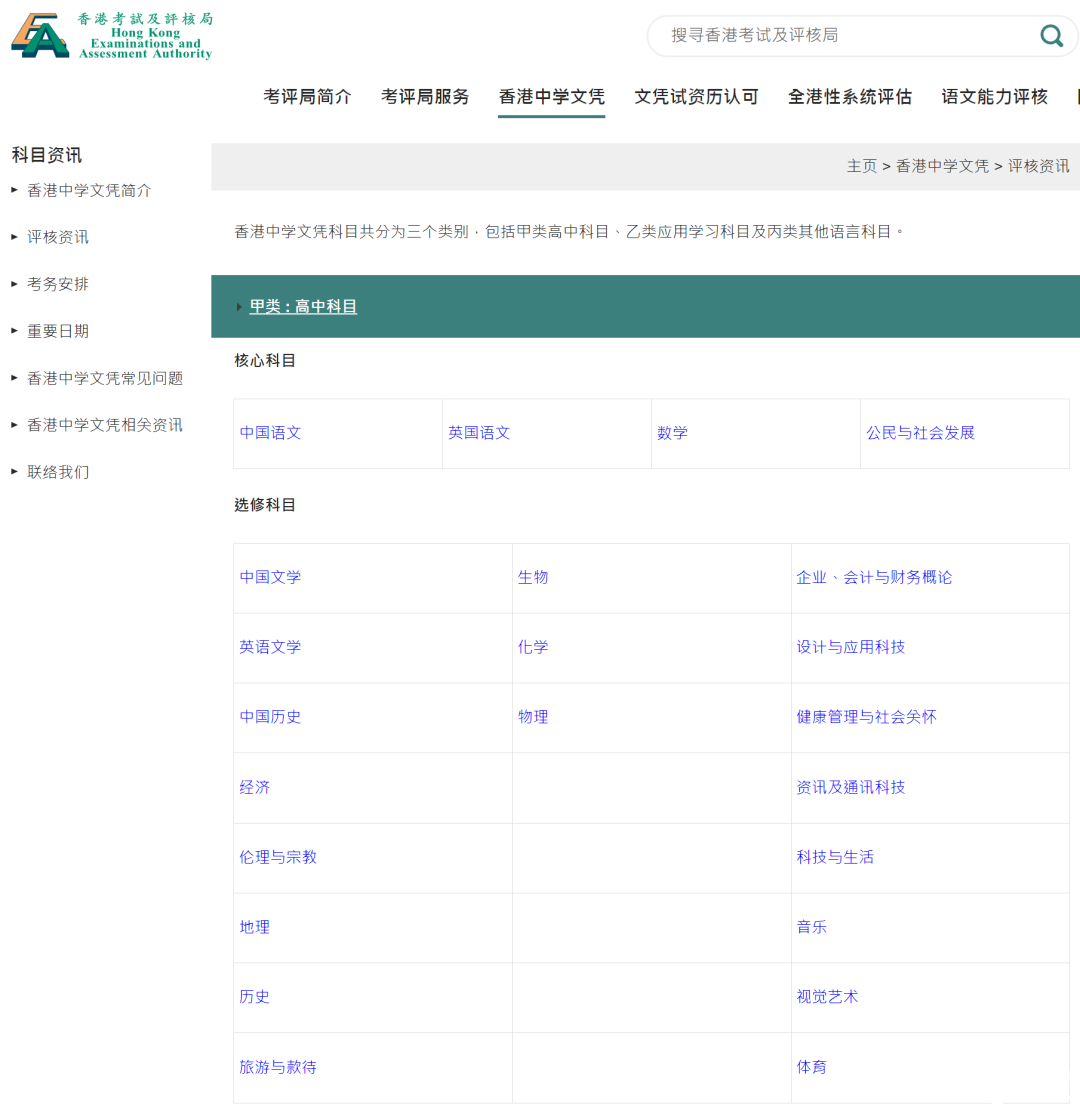This screenshot has height=1110, width=1080.
Task: Open the 体育 subject link
Action: [812, 1067]
